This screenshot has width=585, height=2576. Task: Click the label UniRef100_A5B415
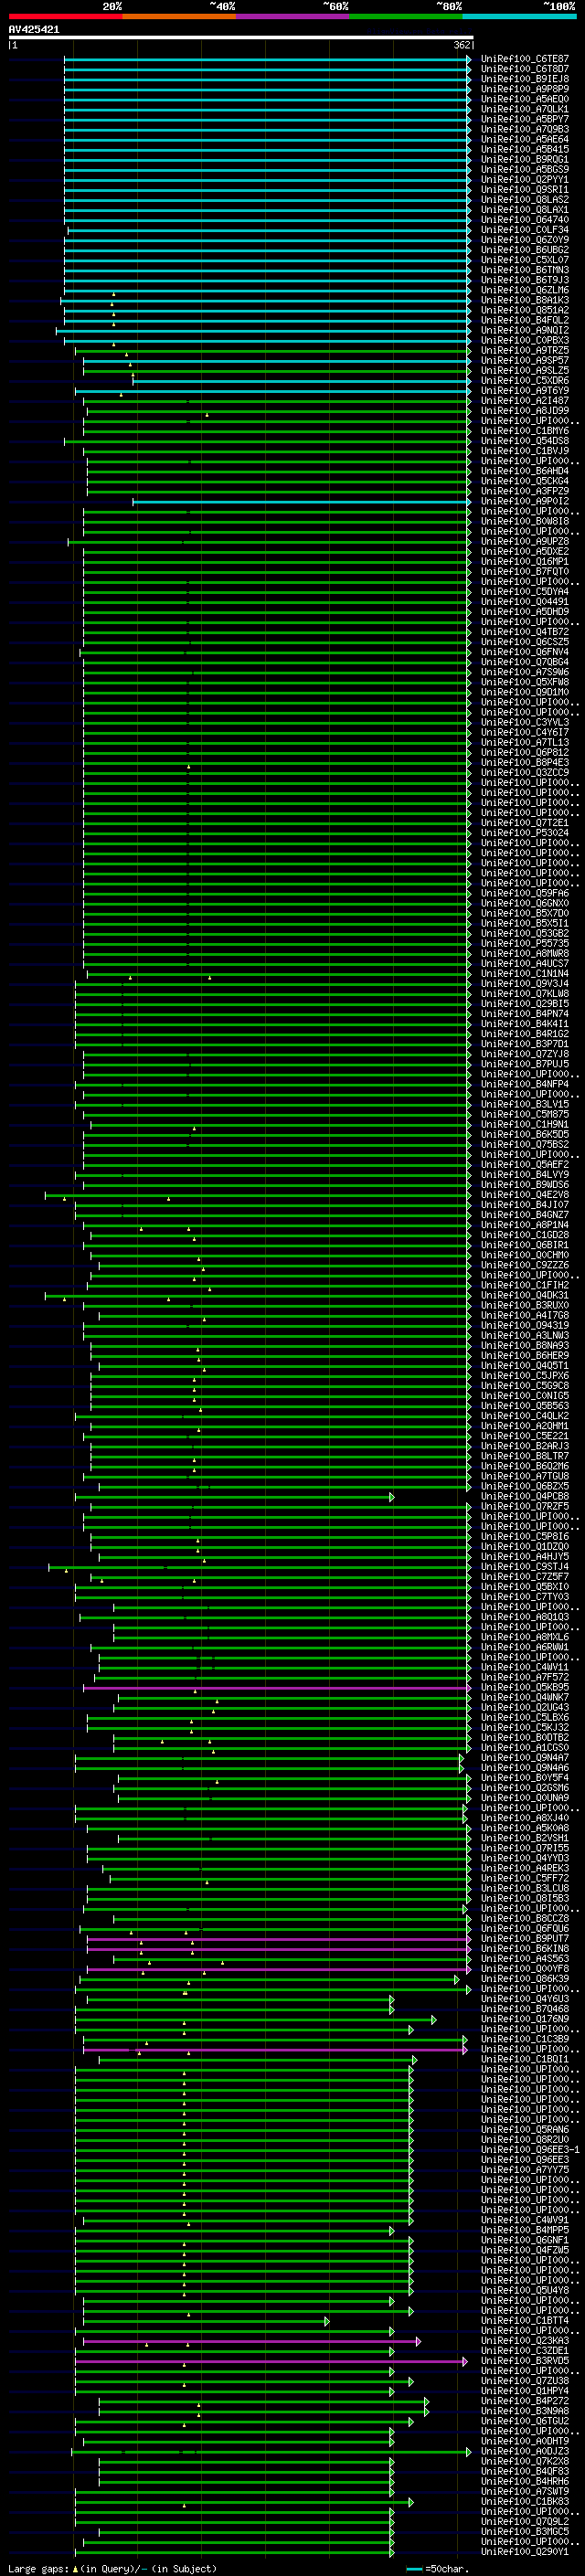[525, 149]
